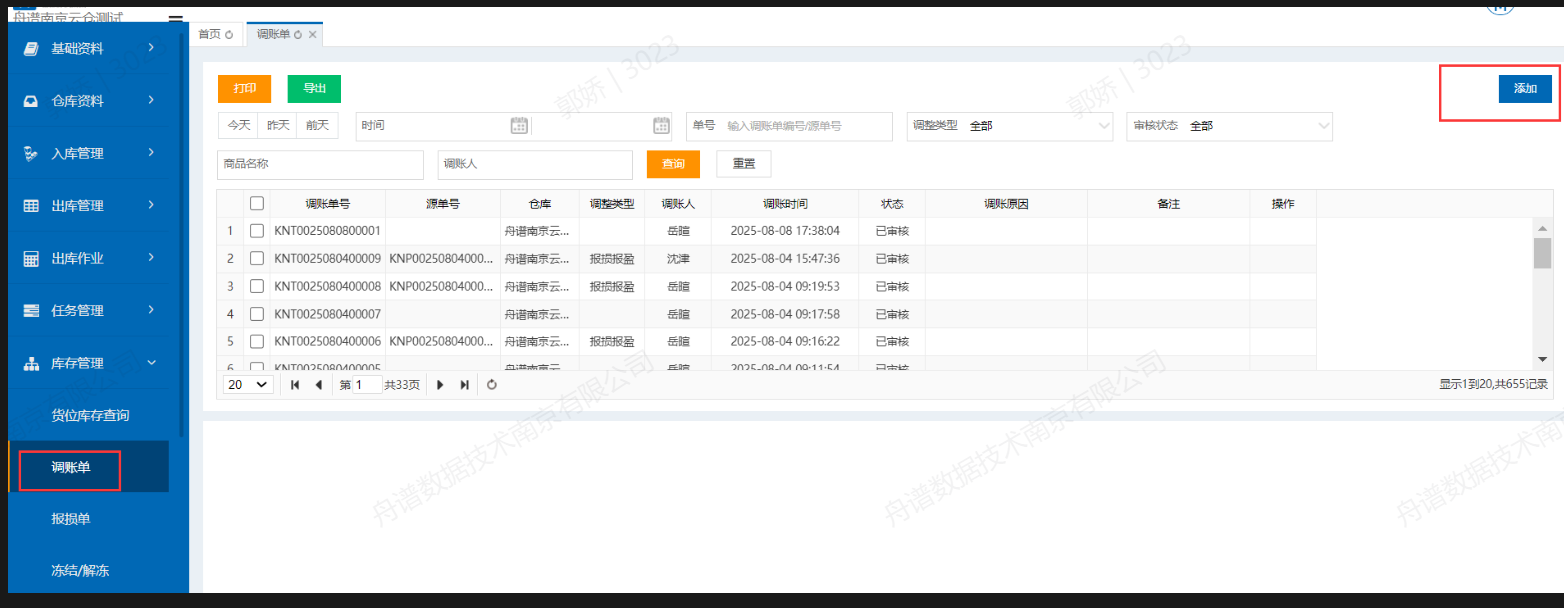This screenshot has width=1564, height=608.
Task: Jump to the last page icon
Action: [x=464, y=385]
